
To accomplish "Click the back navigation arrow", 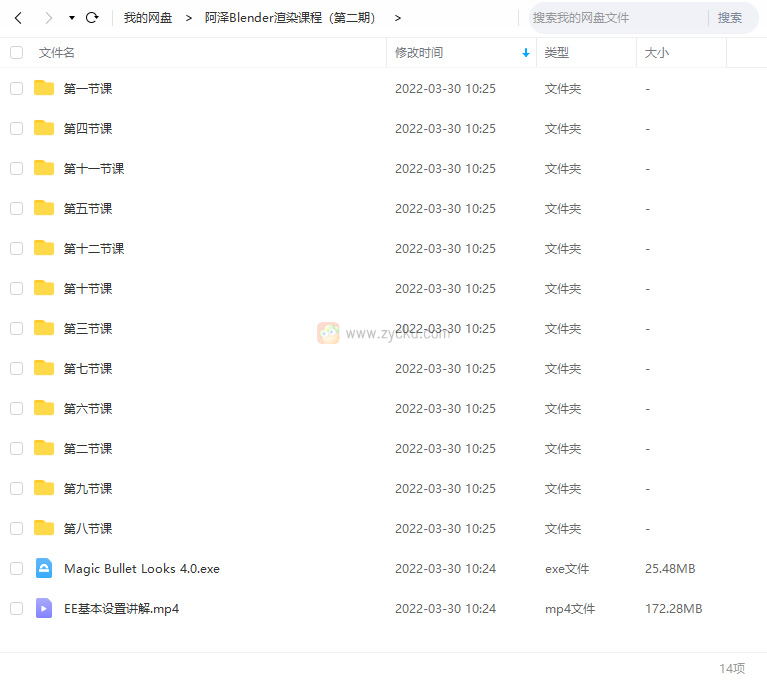I will (x=18, y=18).
